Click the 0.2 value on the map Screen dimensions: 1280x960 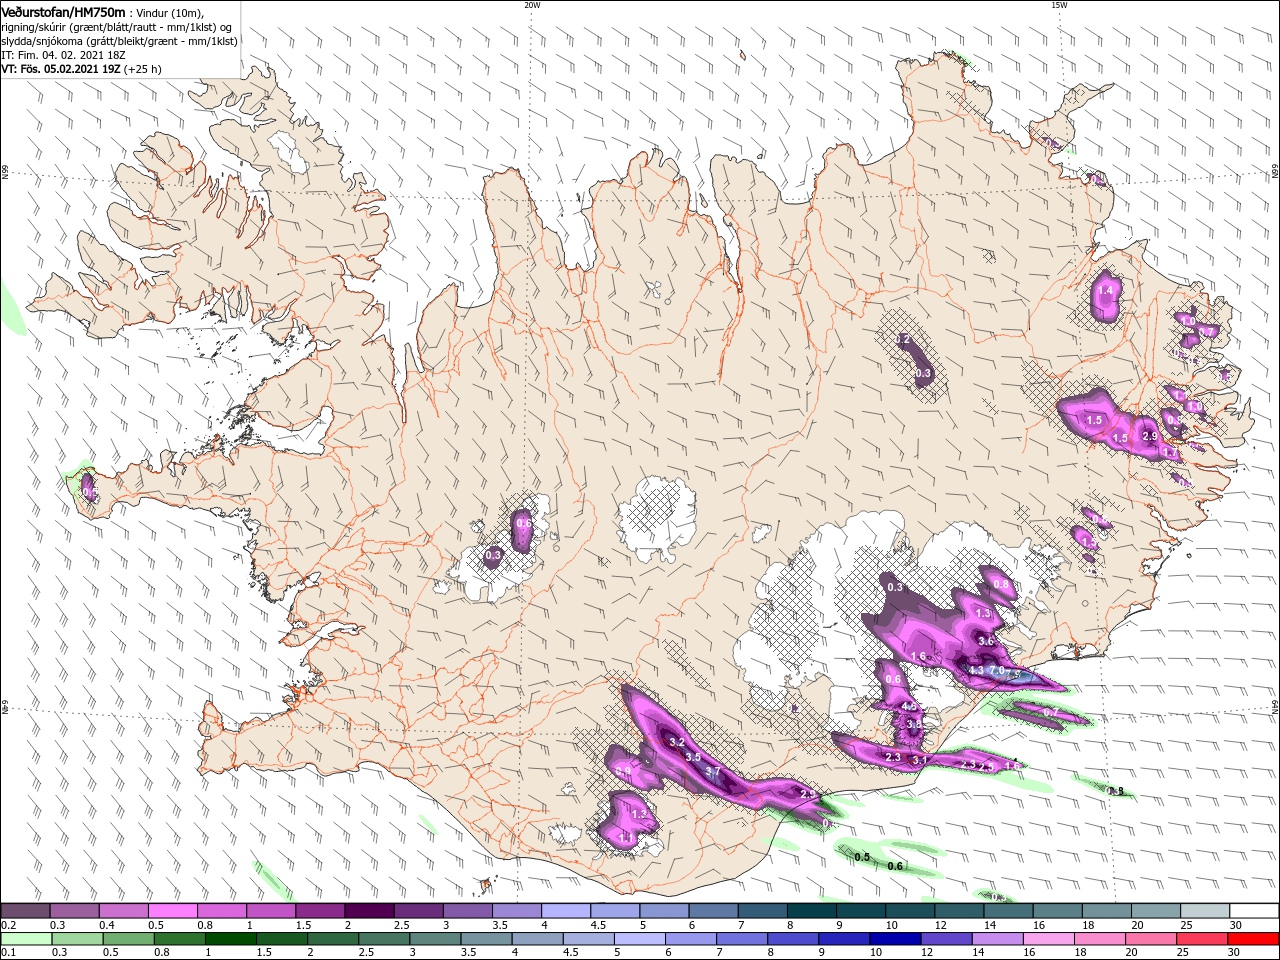coord(903,340)
